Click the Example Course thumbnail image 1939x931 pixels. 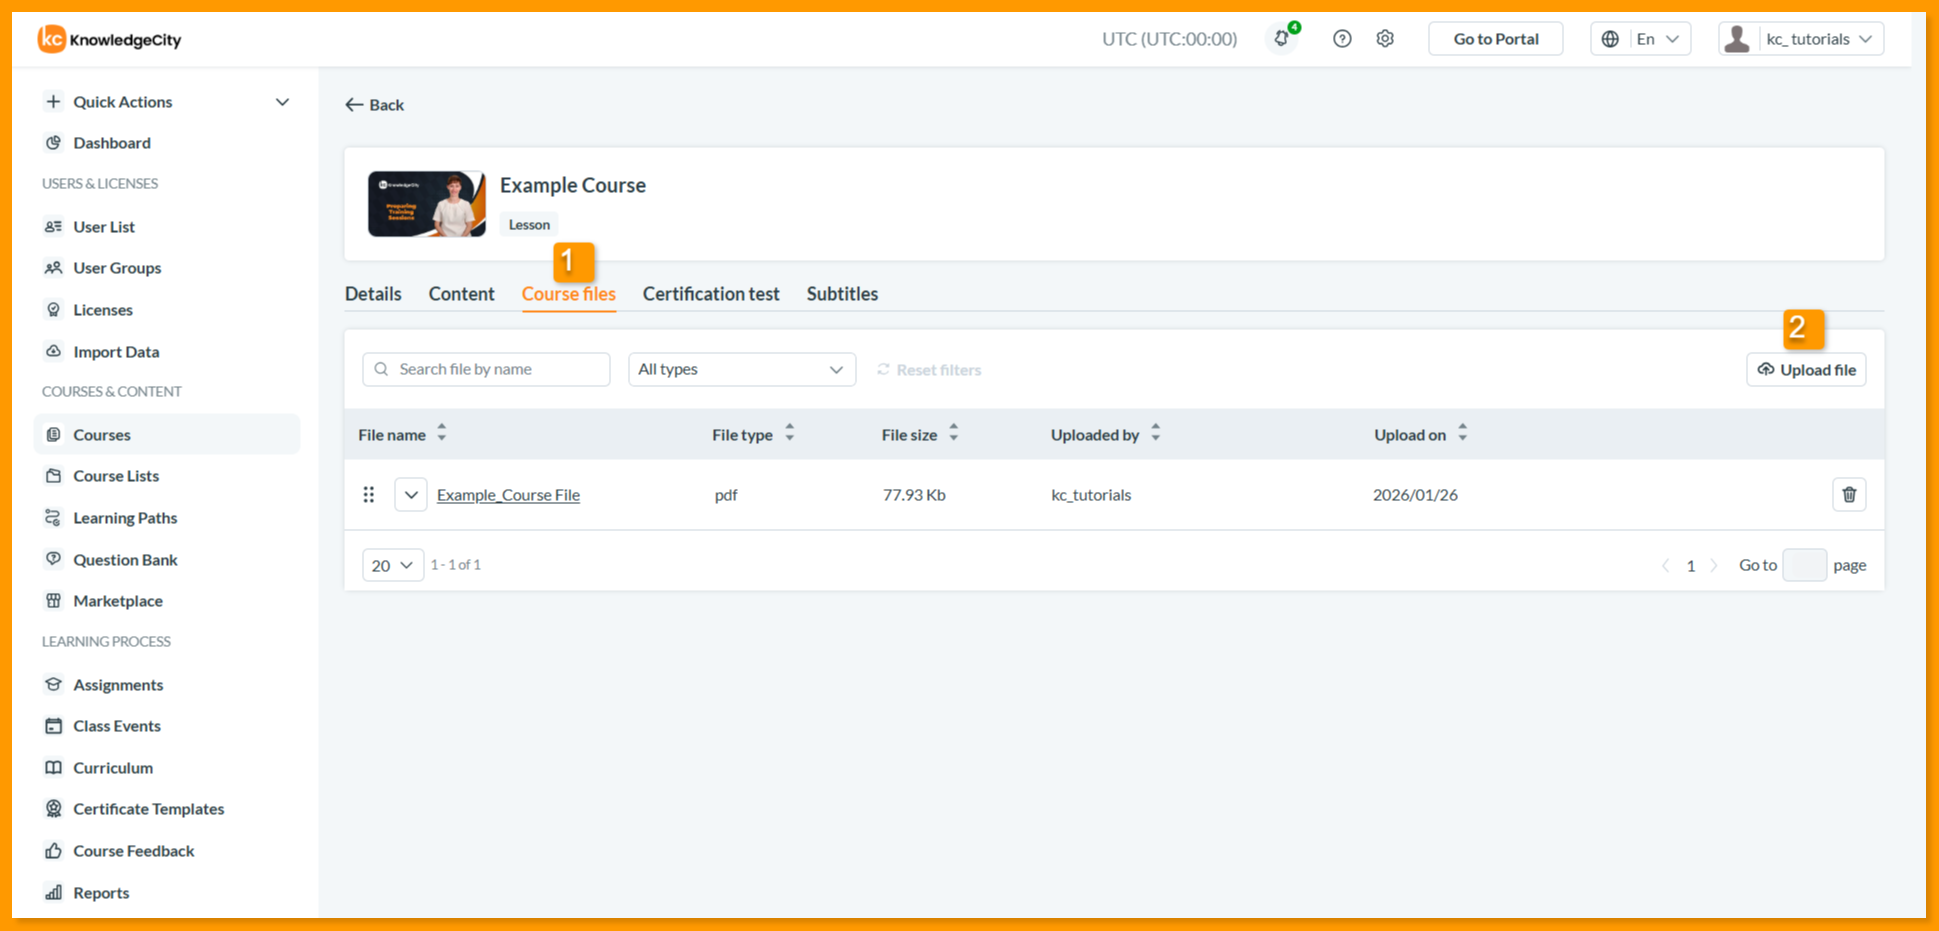coord(427,204)
